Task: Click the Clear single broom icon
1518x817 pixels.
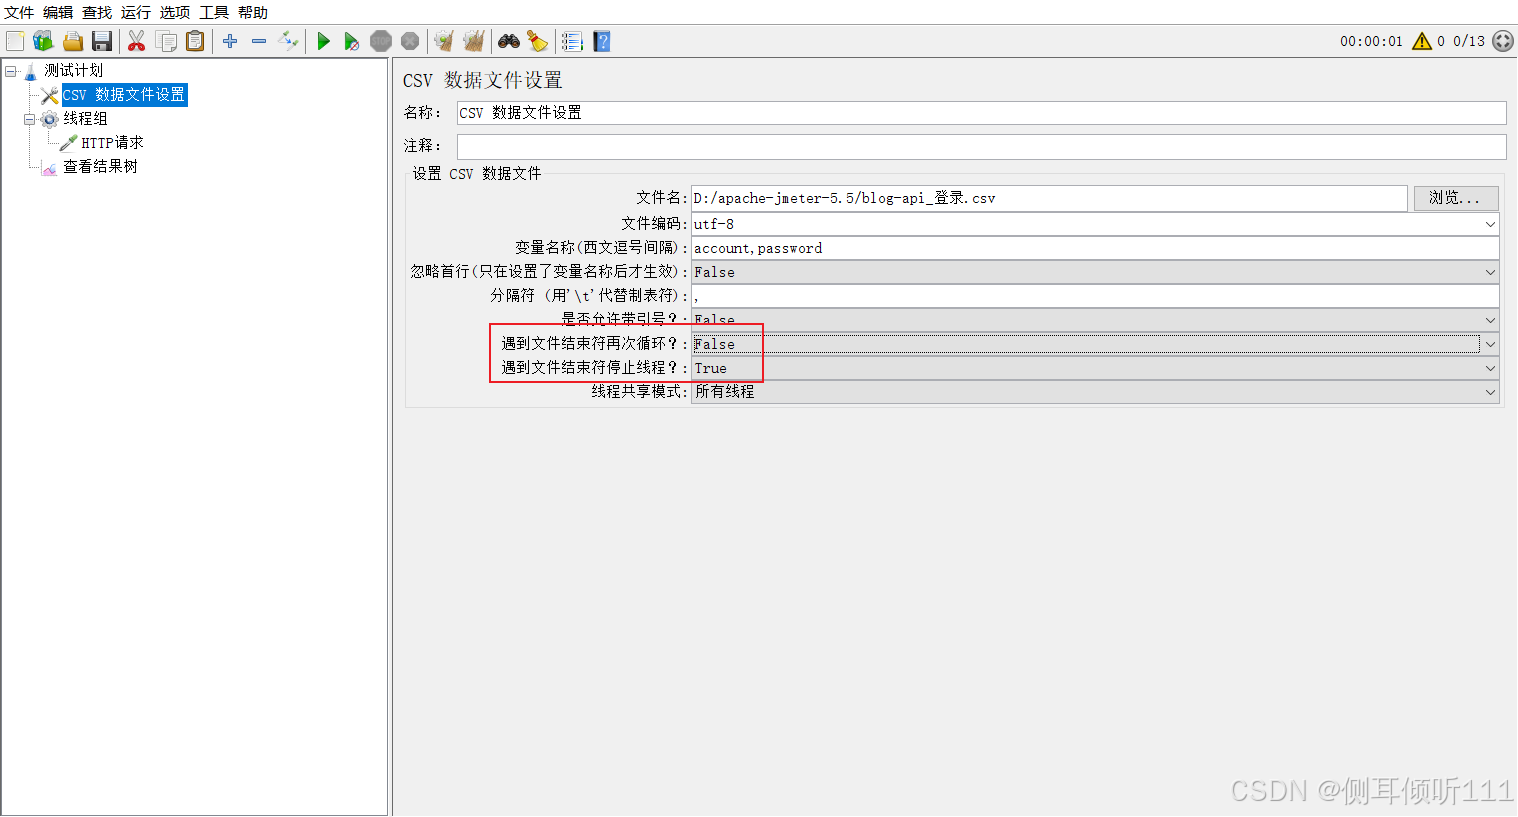Action: 444,41
